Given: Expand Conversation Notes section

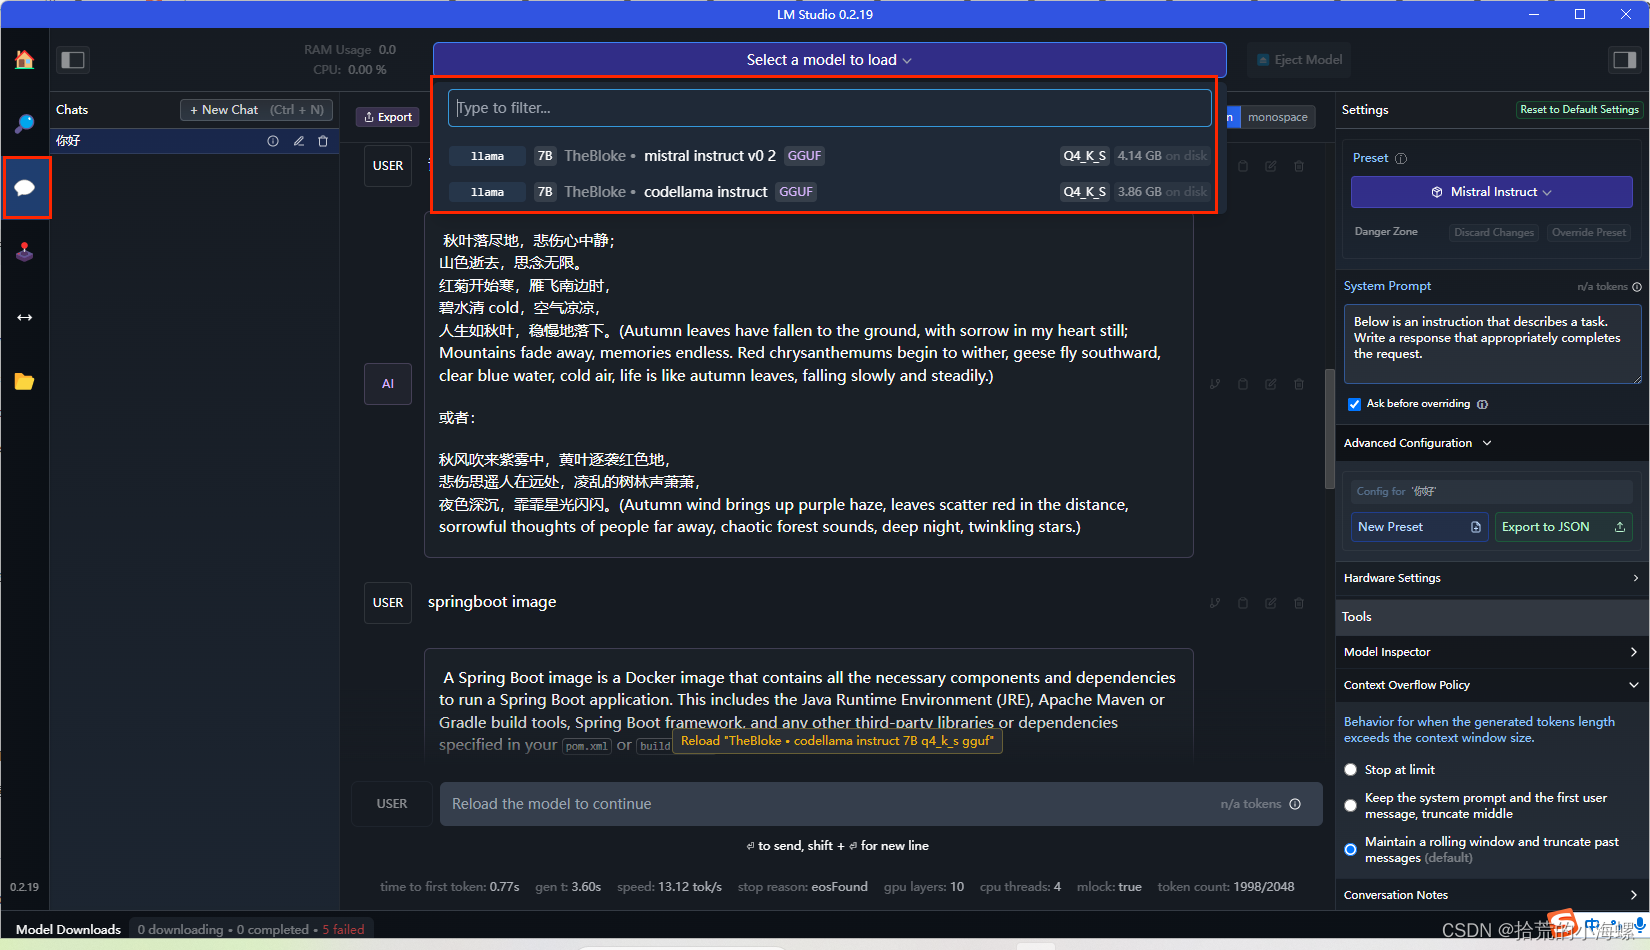Looking at the screenshot, I should [x=1491, y=895].
